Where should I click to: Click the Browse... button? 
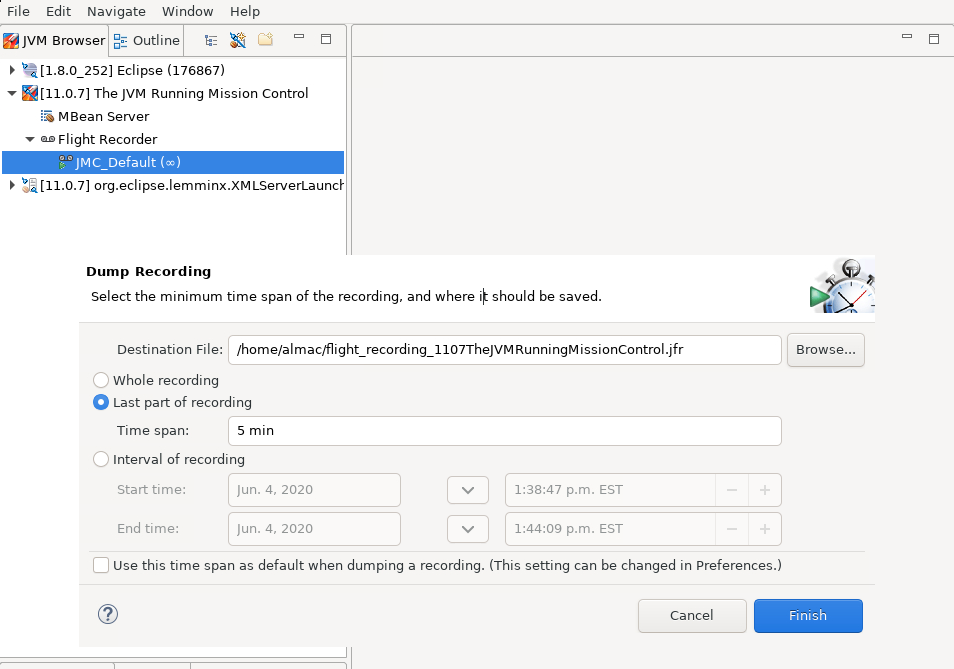(825, 349)
